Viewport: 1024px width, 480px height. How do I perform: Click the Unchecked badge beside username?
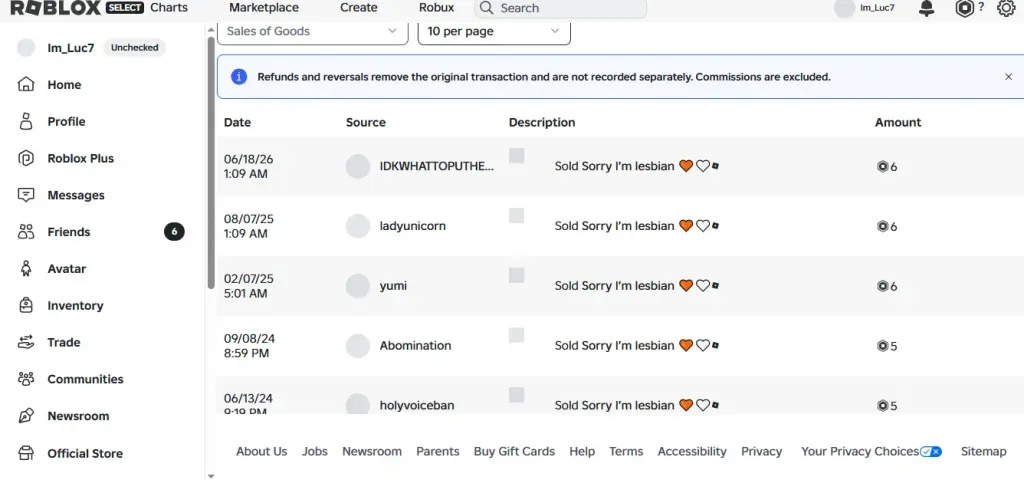click(135, 48)
